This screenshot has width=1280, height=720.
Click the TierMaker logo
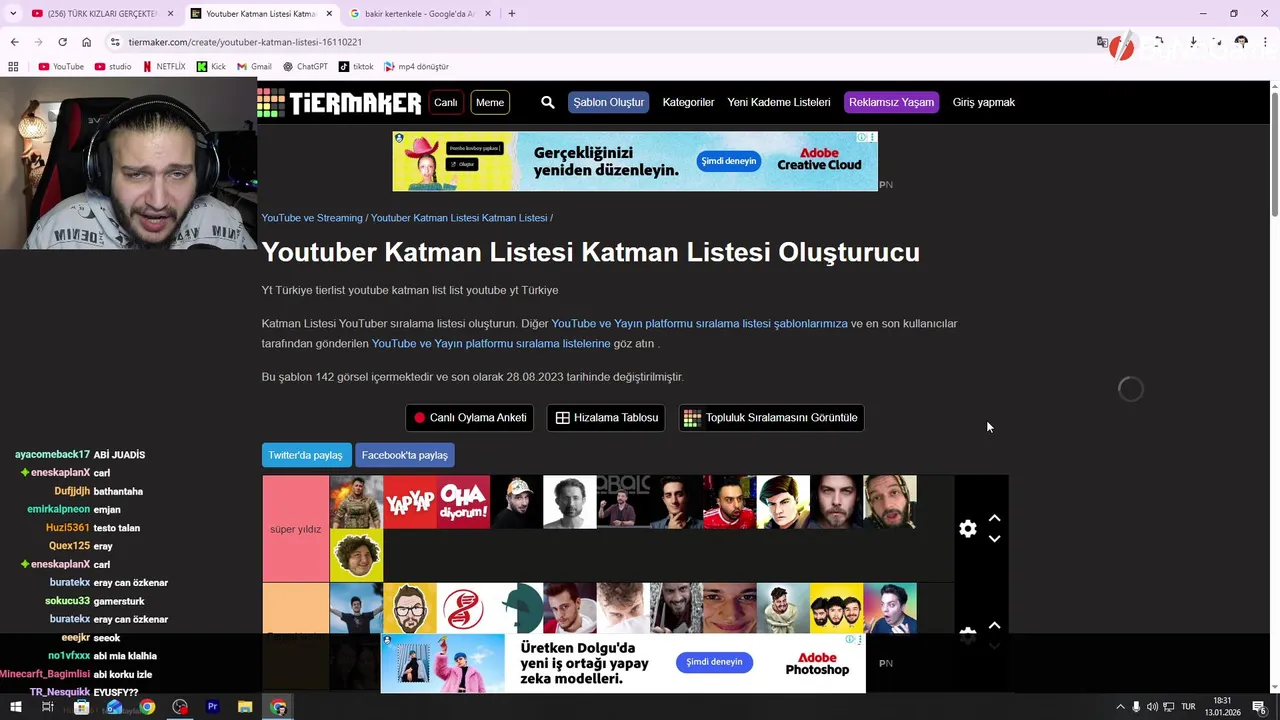click(339, 102)
